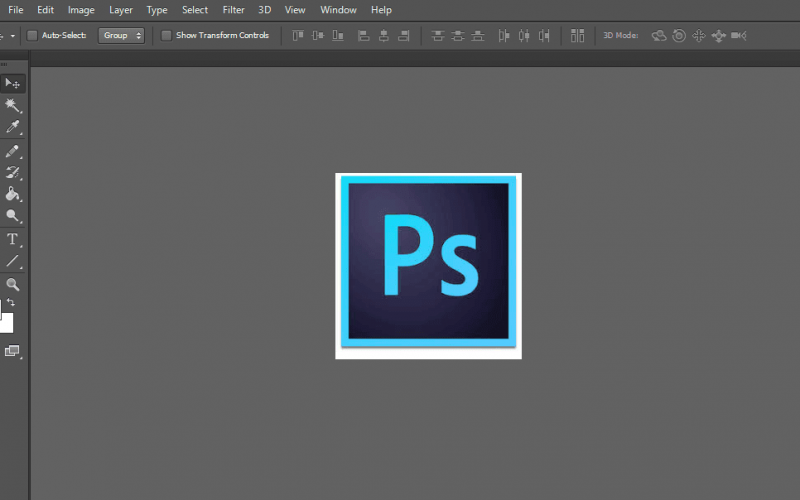This screenshot has width=800, height=500.
Task: Select the Move tool
Action: [12, 83]
